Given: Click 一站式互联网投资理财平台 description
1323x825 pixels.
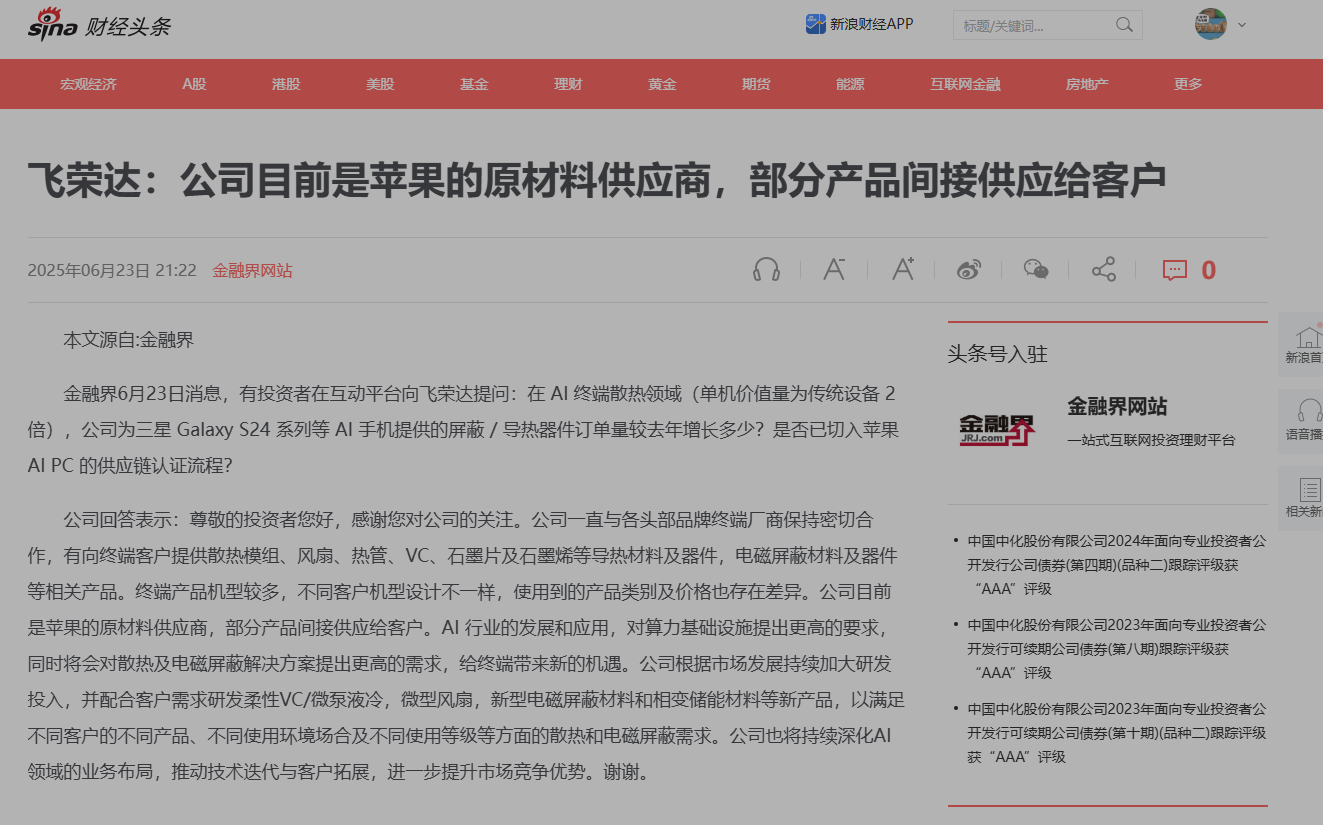Looking at the screenshot, I should (1151, 440).
